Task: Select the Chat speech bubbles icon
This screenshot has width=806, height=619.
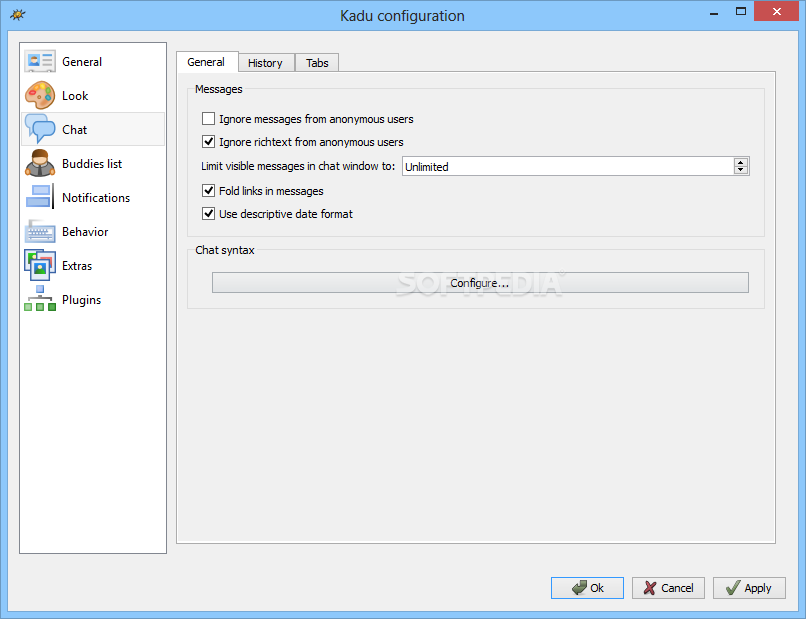Action: click(40, 129)
